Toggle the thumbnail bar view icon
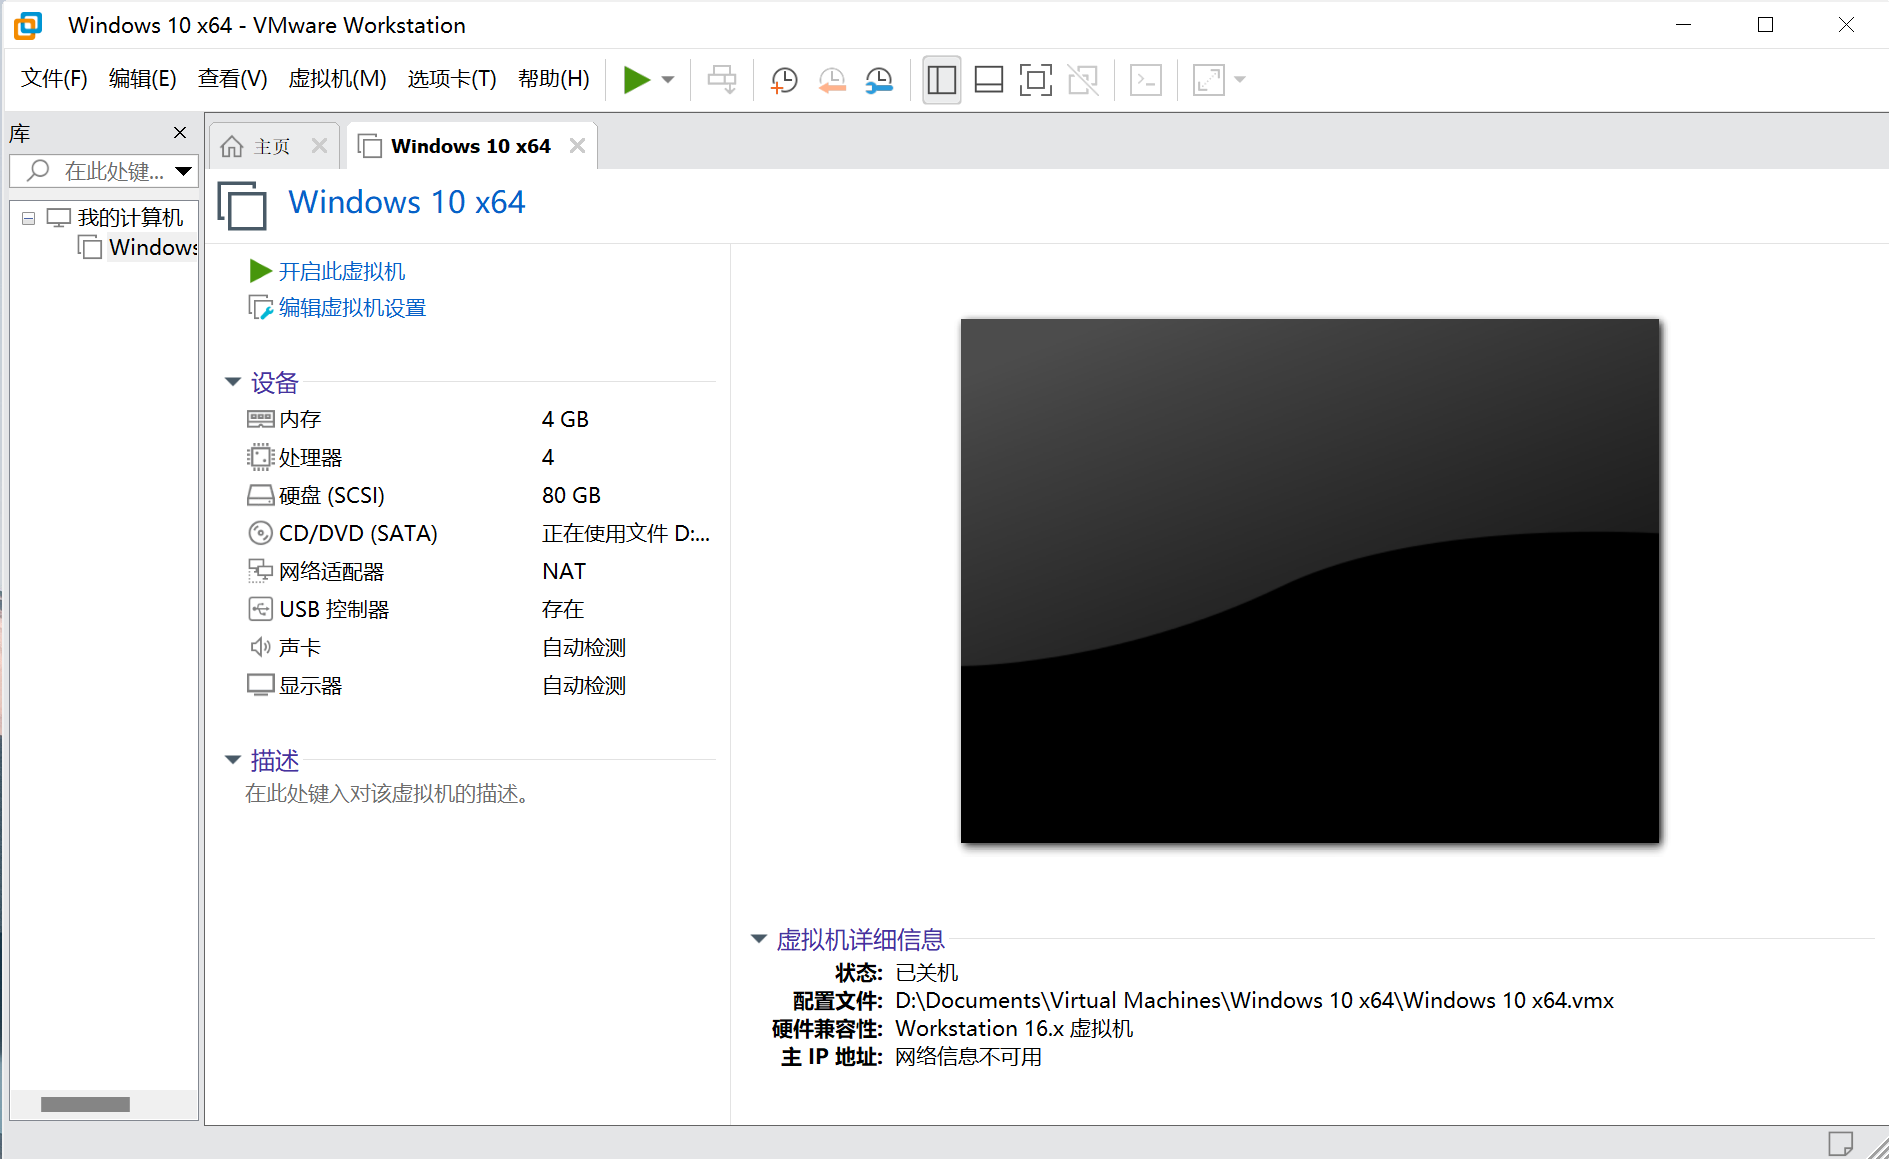Image resolution: width=1889 pixels, height=1159 pixels. tap(989, 80)
